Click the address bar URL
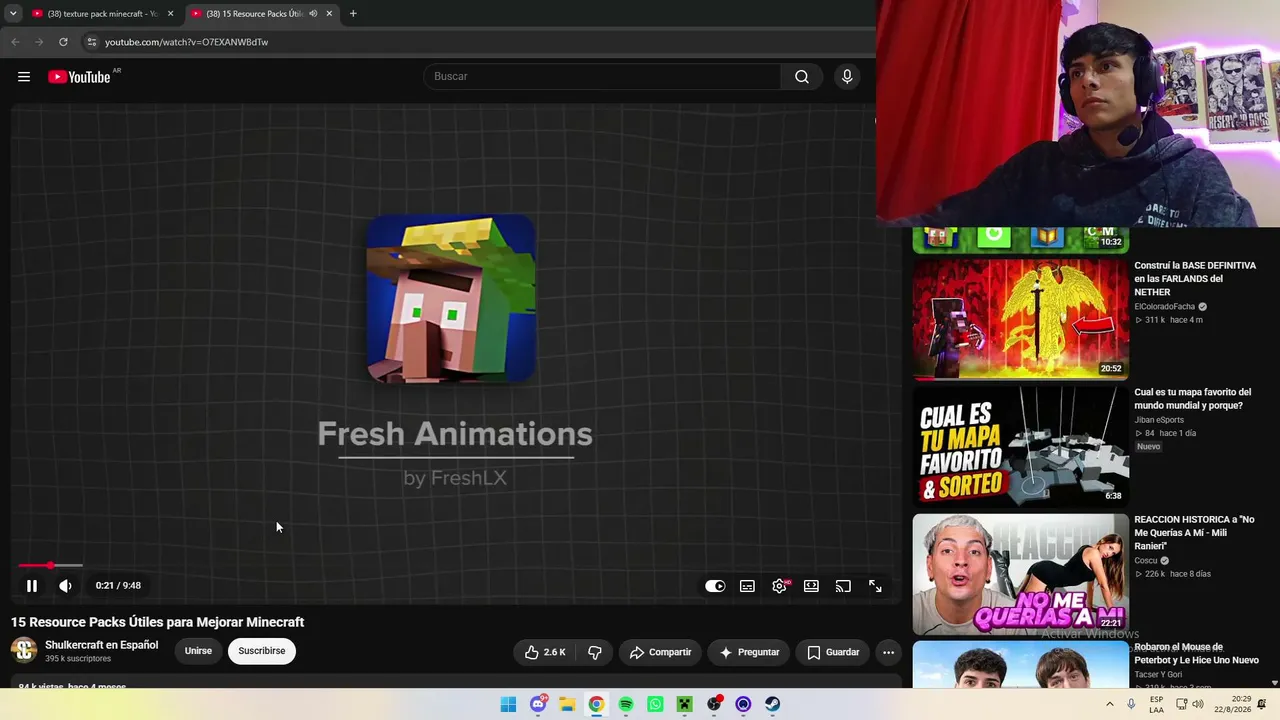Image resolution: width=1280 pixels, height=720 pixels. coord(186,42)
